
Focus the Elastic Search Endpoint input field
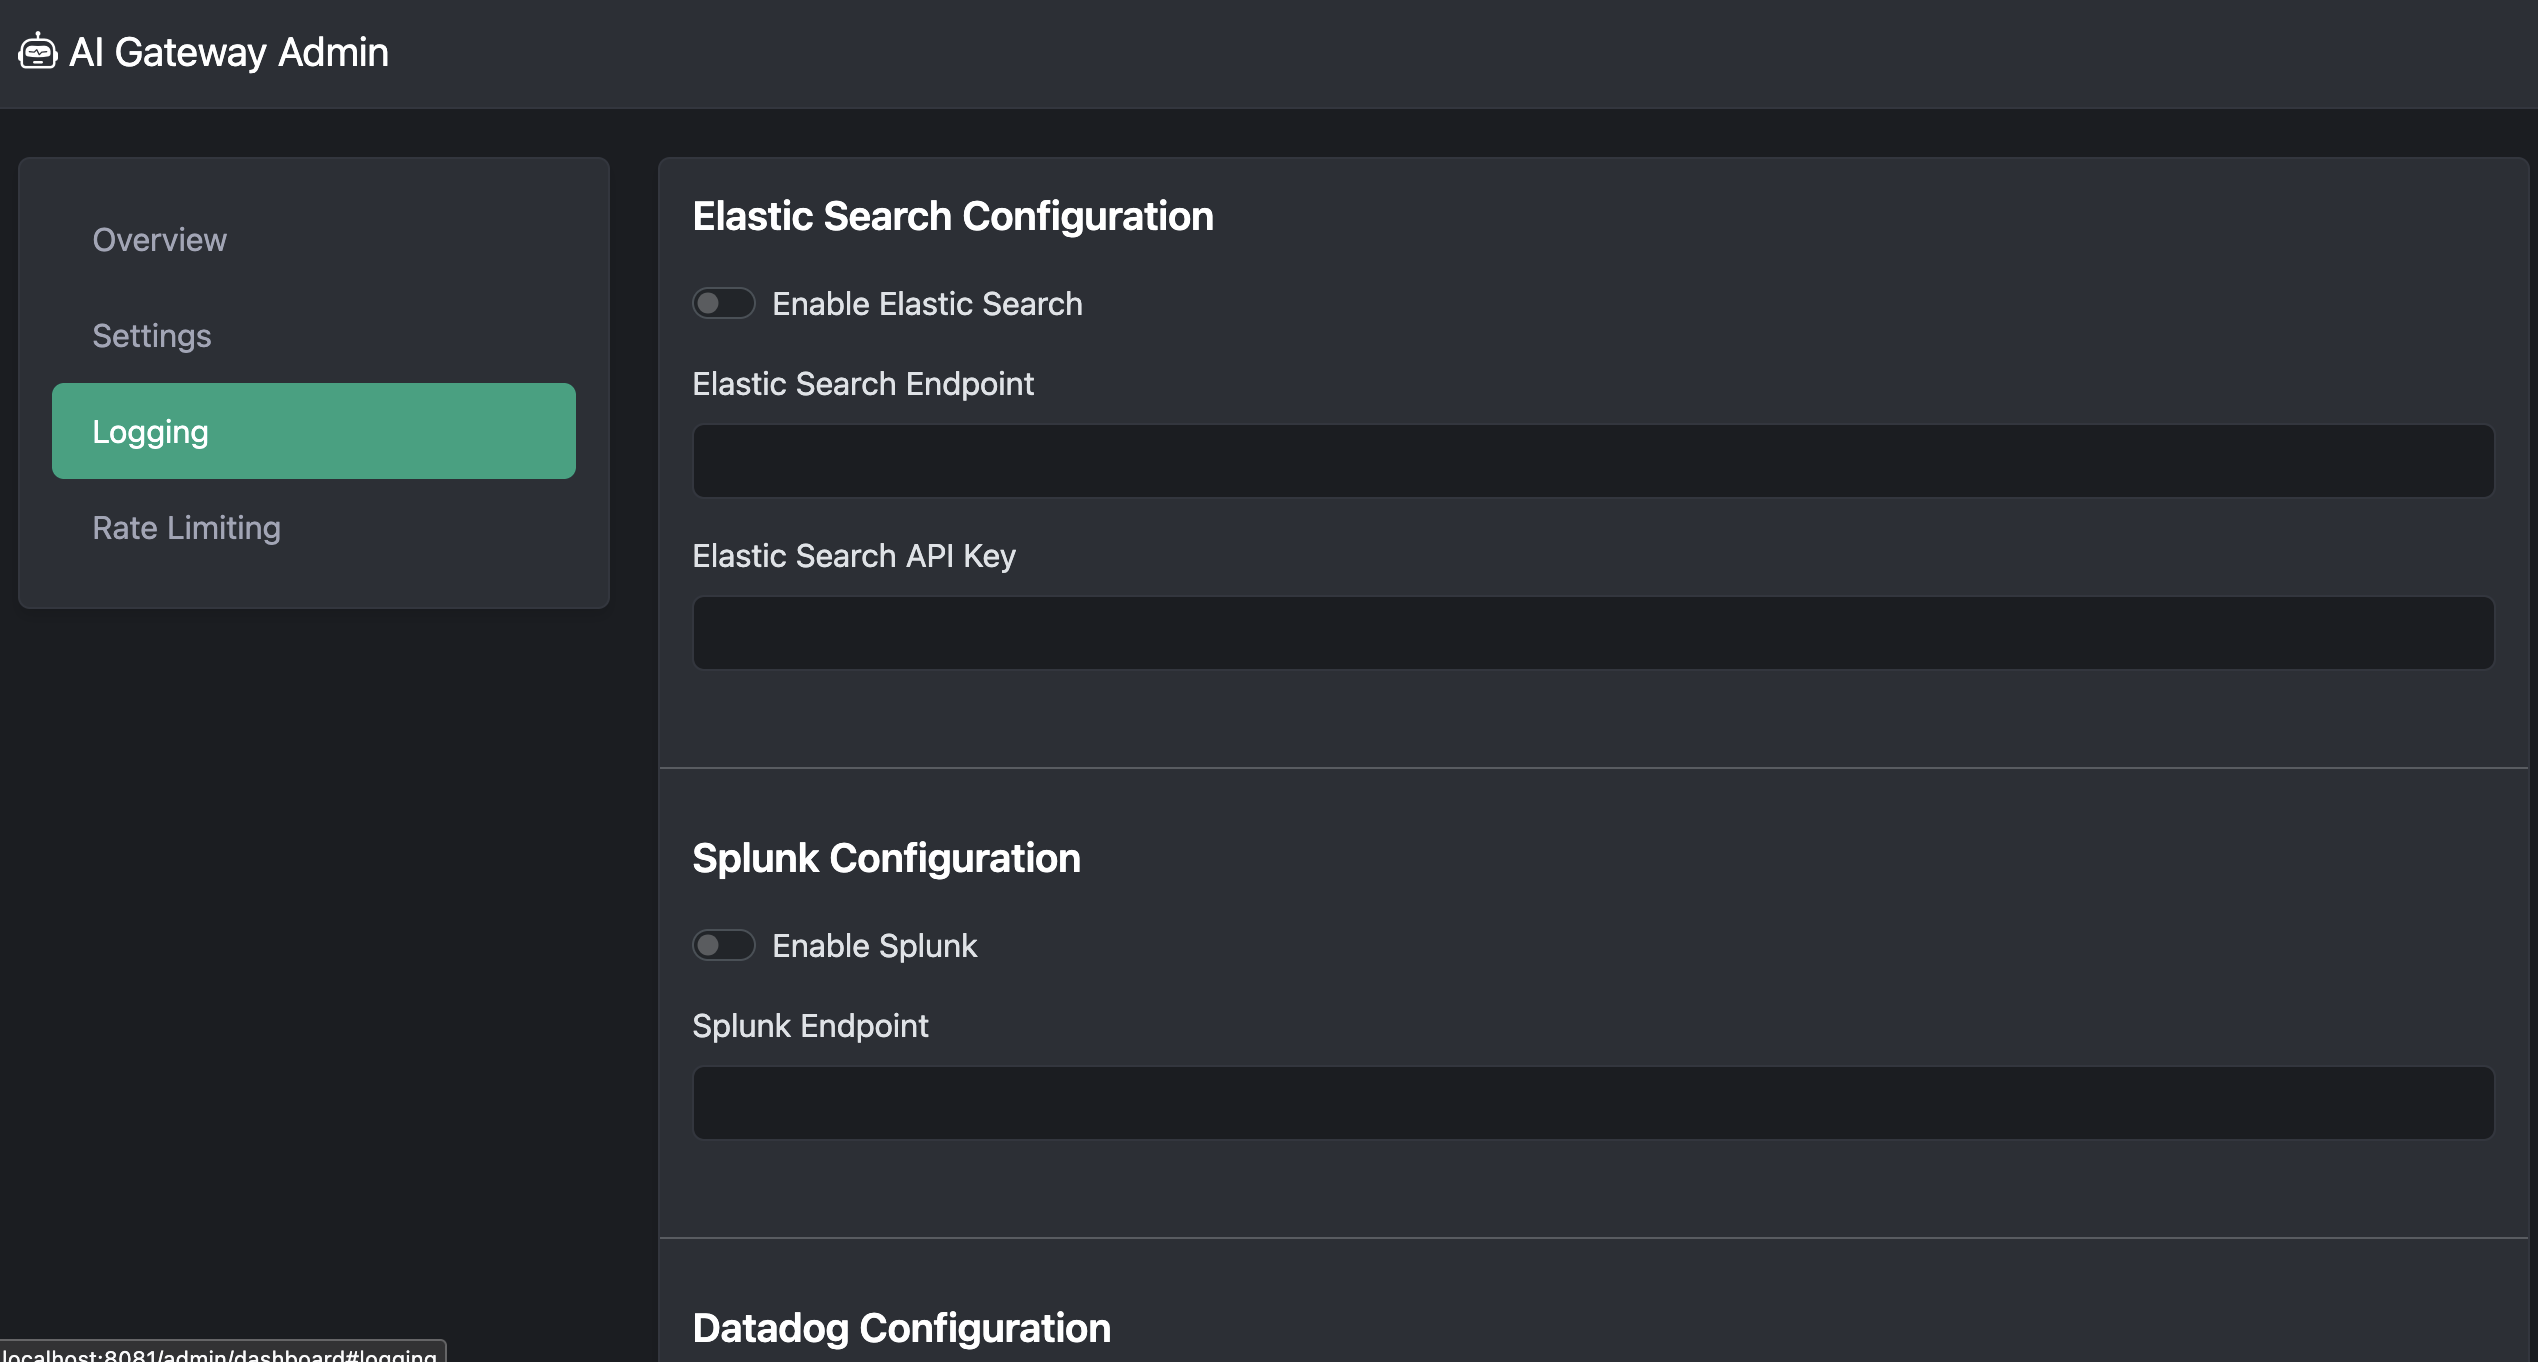(x=1592, y=461)
